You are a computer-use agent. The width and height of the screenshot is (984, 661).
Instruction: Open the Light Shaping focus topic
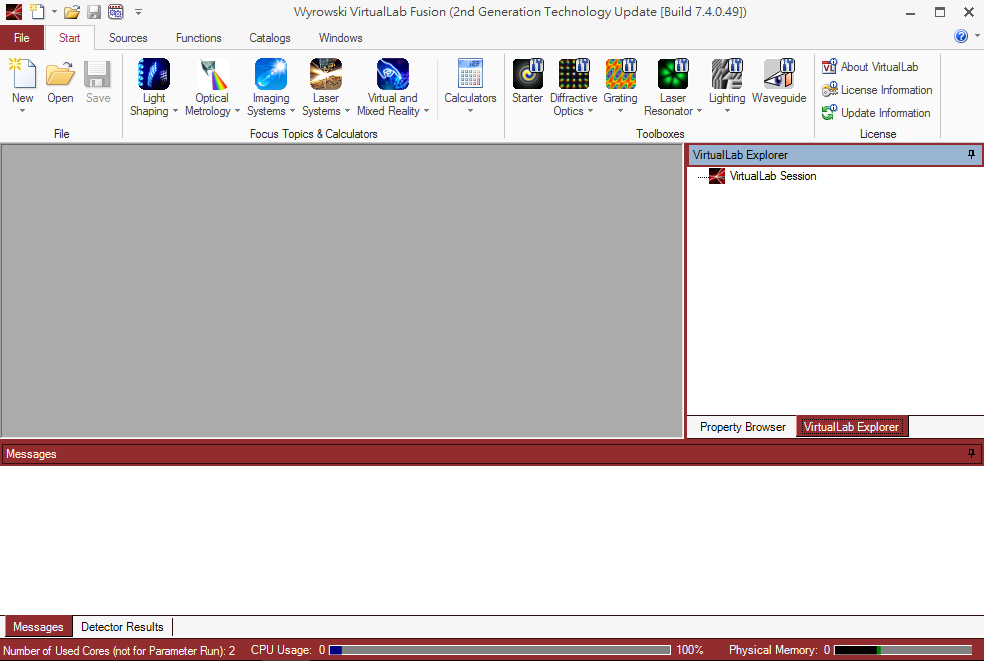[154, 74]
